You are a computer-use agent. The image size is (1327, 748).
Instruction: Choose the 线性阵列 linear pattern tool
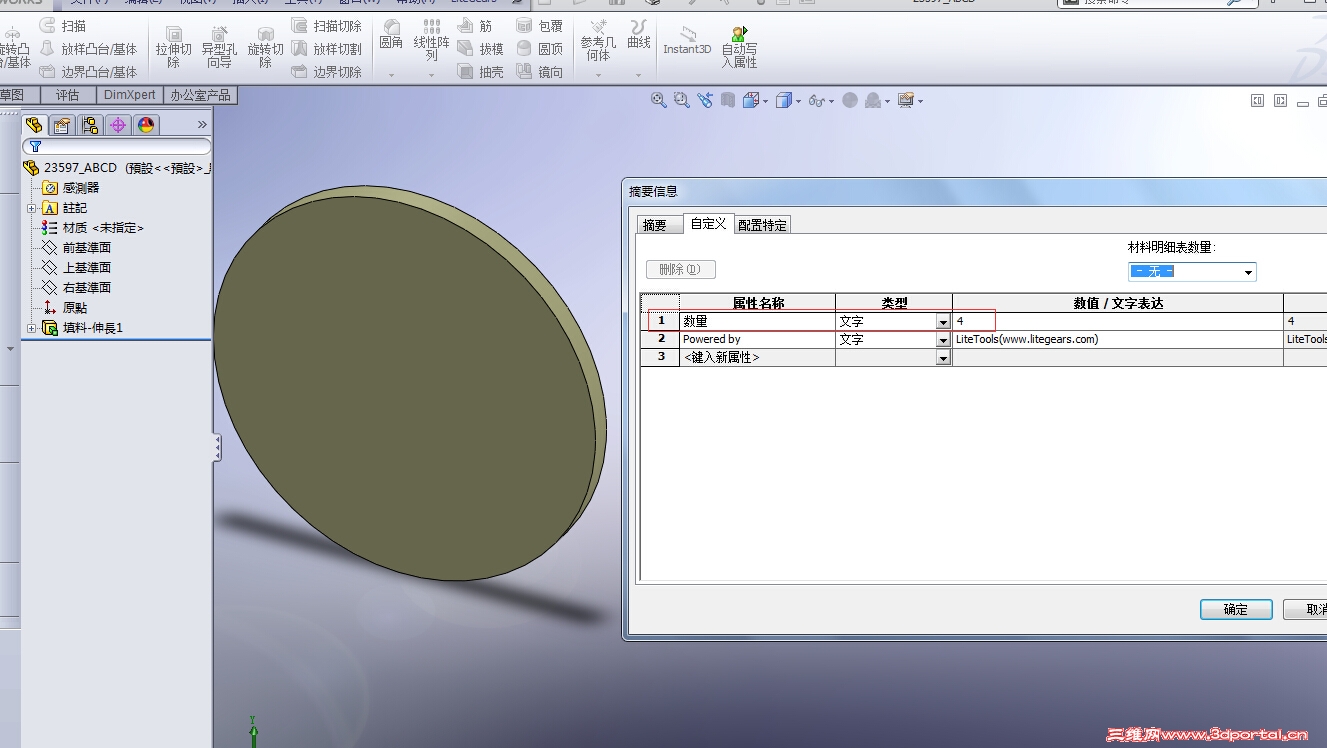(431, 40)
